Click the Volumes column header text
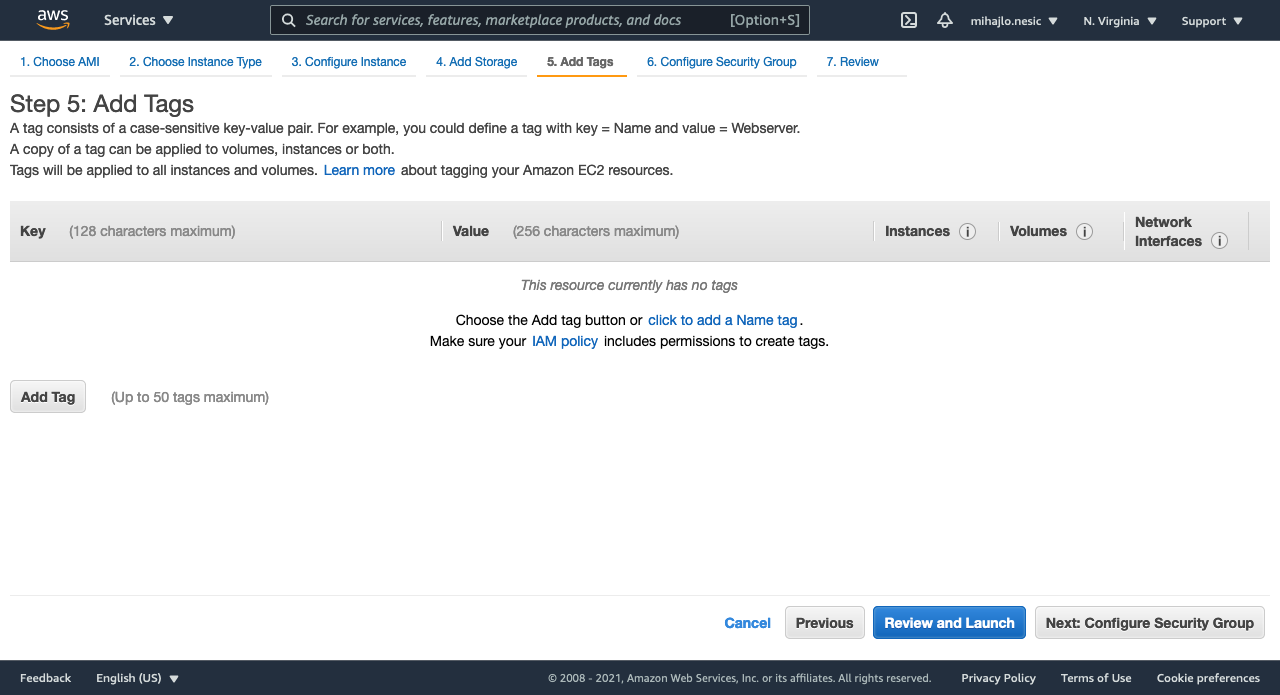This screenshot has width=1280, height=695. (x=1038, y=231)
